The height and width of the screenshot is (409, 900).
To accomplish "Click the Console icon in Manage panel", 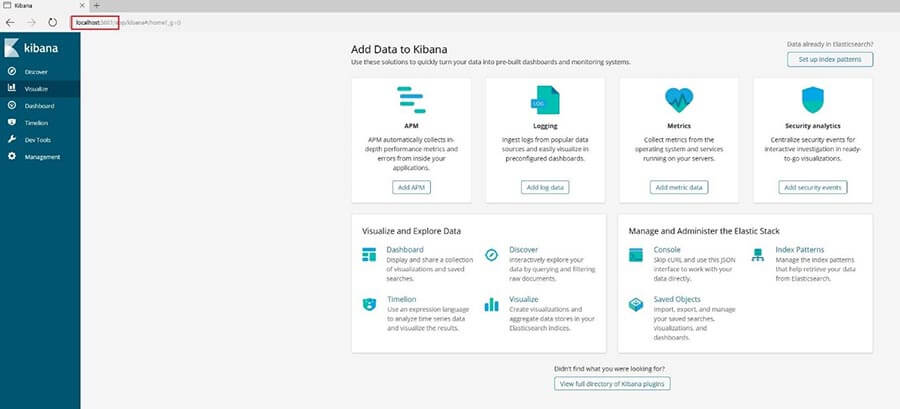I will pos(635,255).
